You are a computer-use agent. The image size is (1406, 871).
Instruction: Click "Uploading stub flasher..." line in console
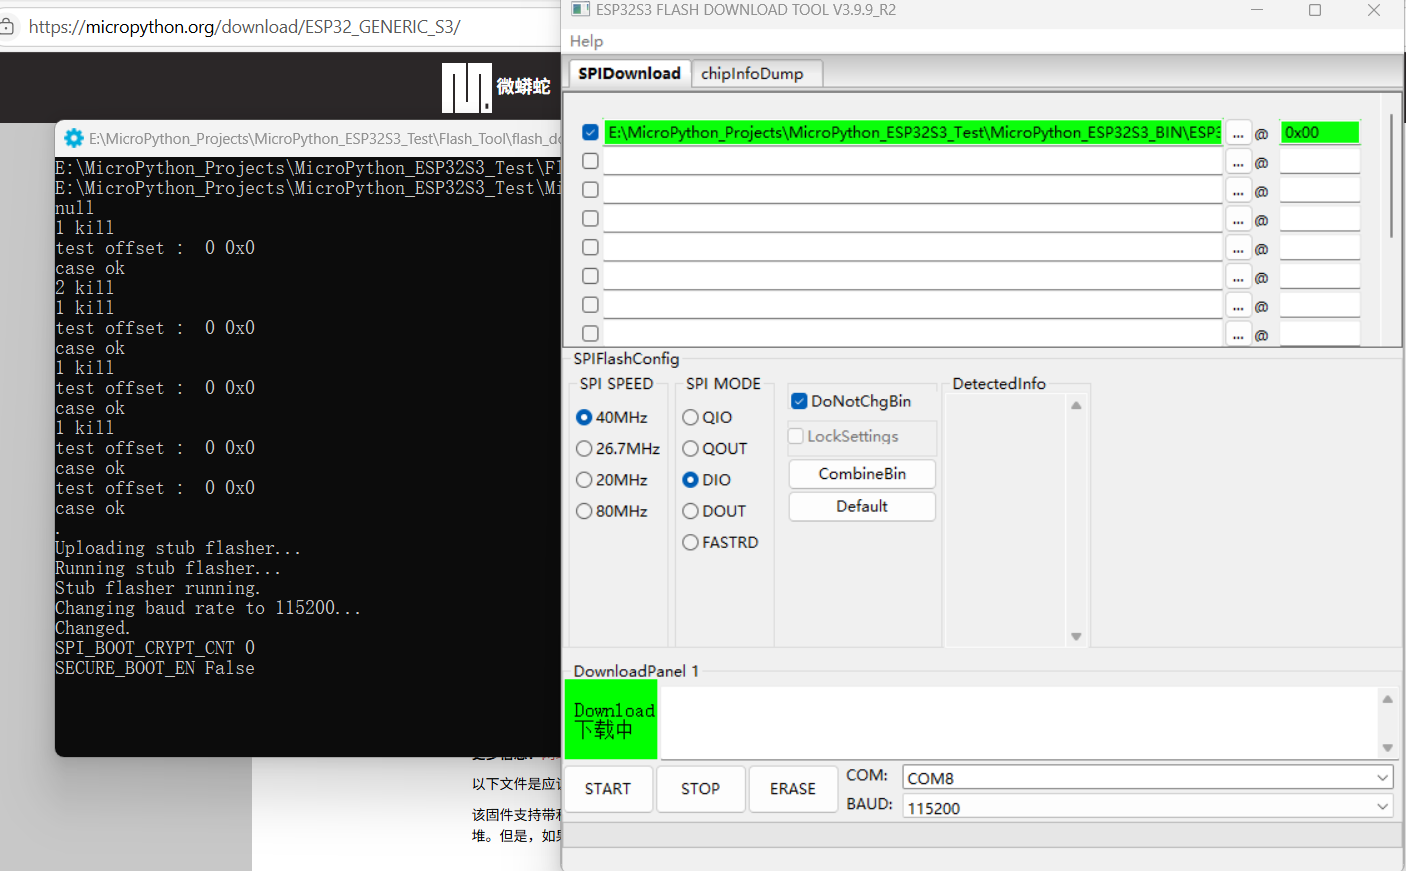(x=178, y=548)
